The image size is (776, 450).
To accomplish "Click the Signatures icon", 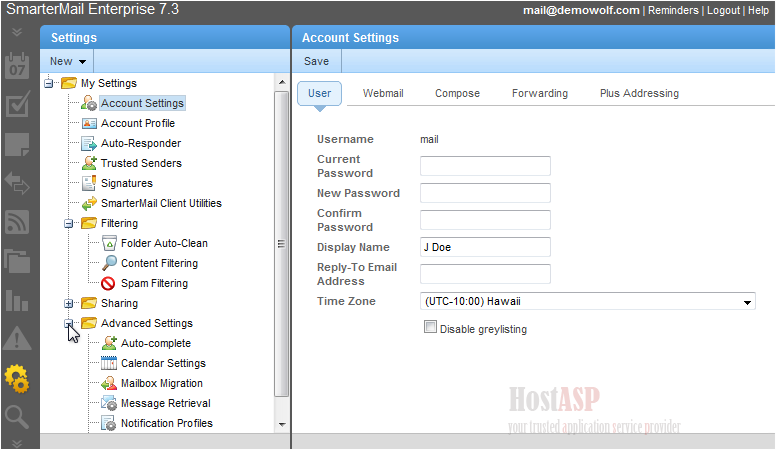I will click(89, 183).
